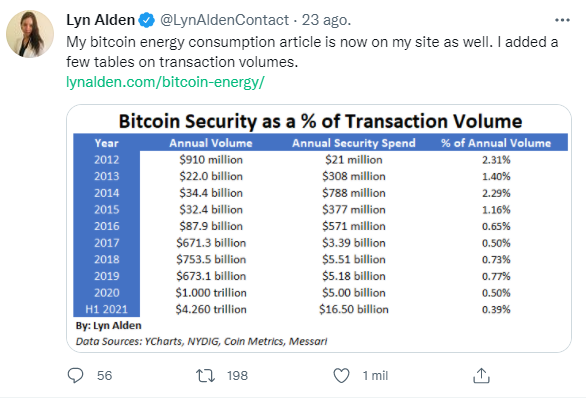Screen dimensions: 586x398
Task: Click the 'Annual Security Spend' column header
Action: tap(354, 143)
